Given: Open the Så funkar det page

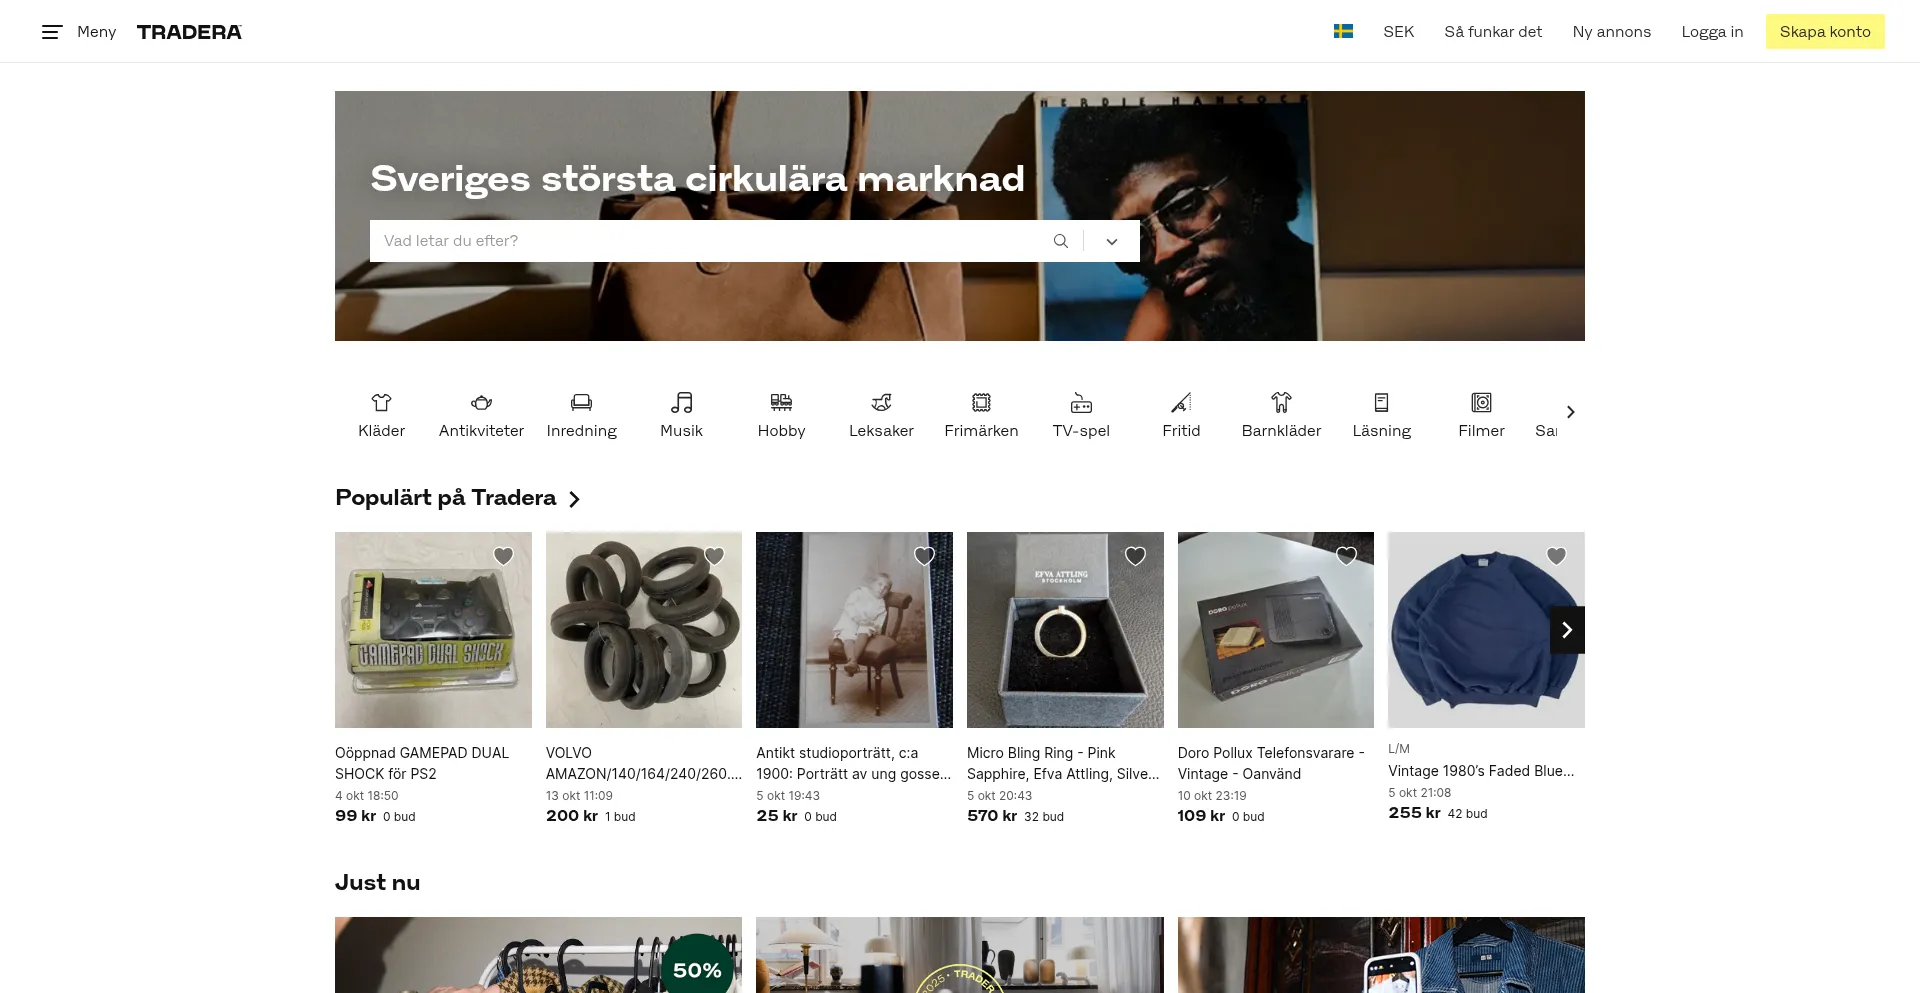Looking at the screenshot, I should click(x=1492, y=32).
